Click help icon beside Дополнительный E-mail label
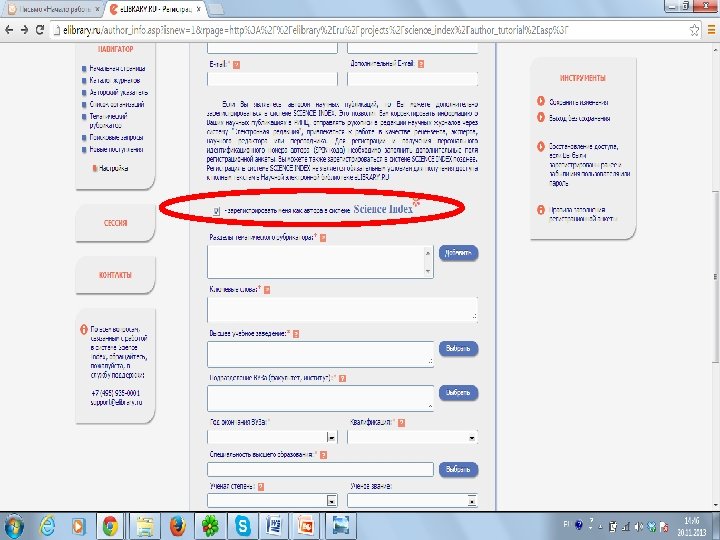 pos(421,64)
